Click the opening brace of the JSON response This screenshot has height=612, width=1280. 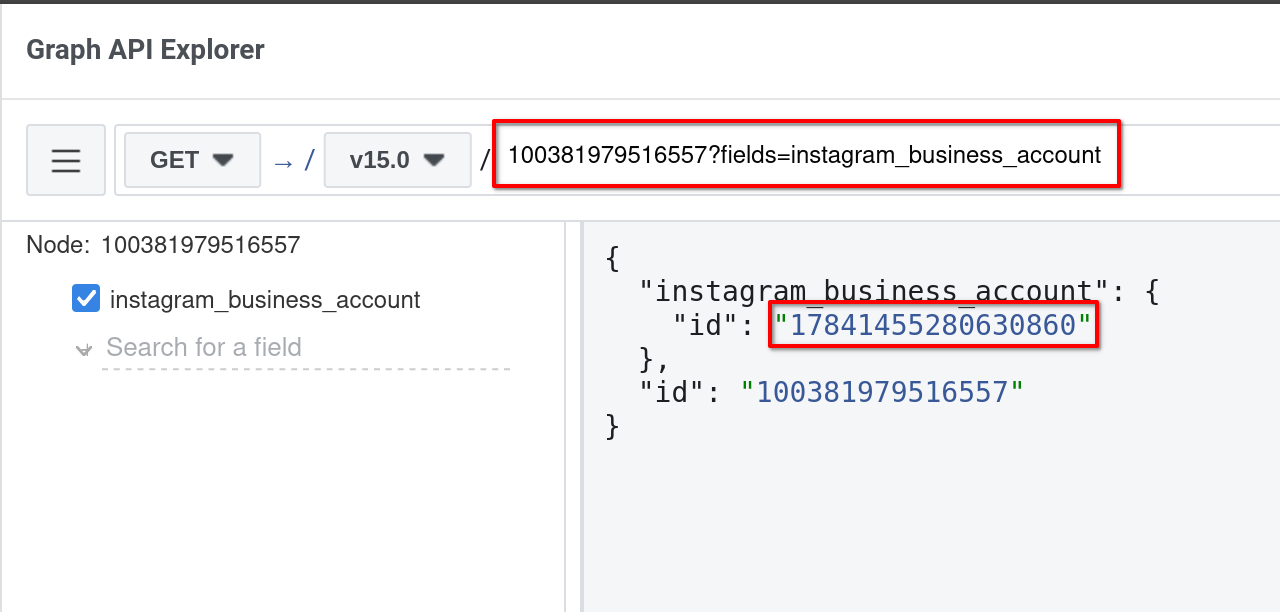tap(613, 259)
